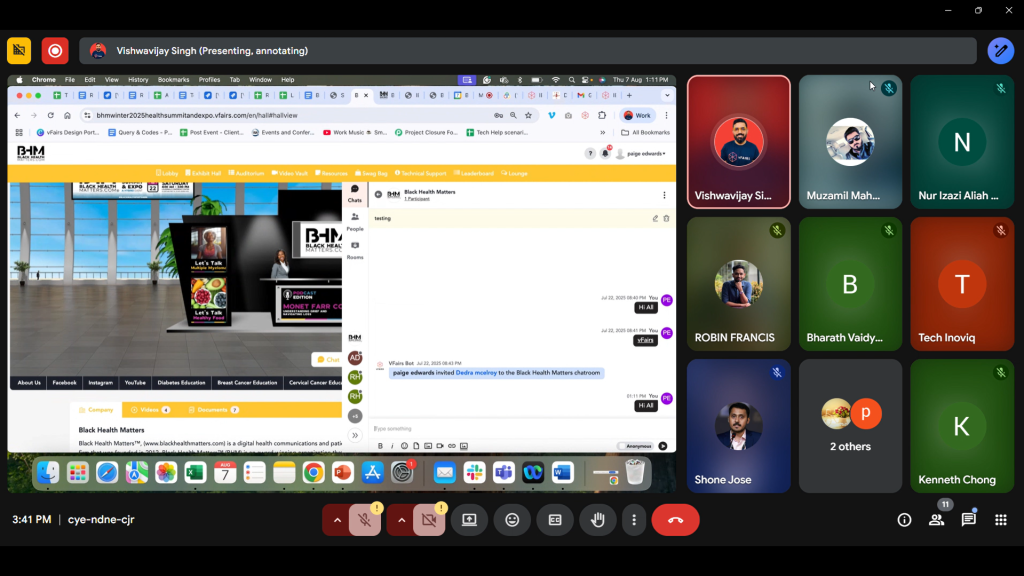Screen dimensions: 1024x576
Task: Click the Dedra mcelroy link
Action: pos(476,373)
